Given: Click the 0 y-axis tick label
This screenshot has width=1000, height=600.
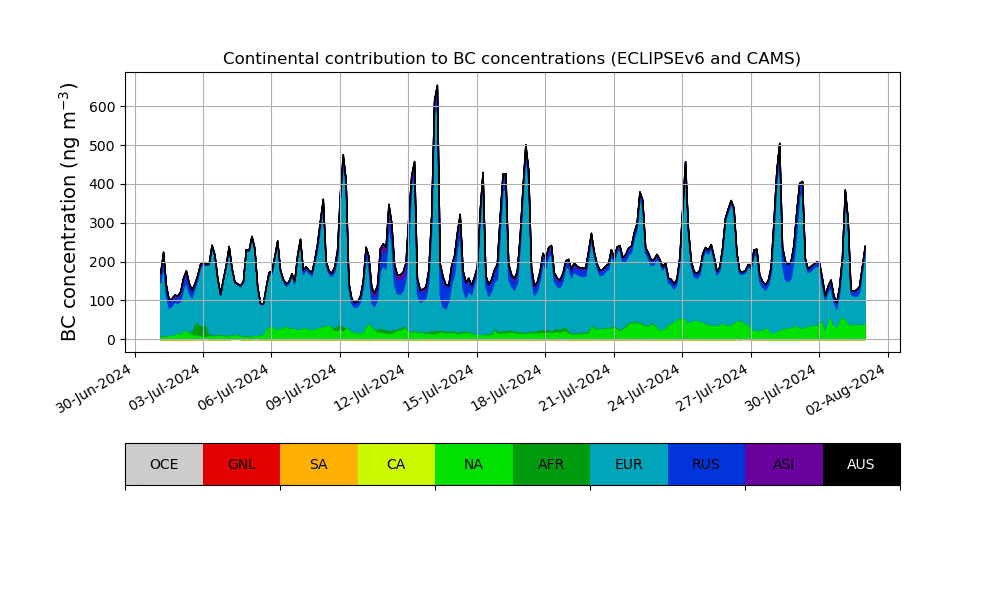Looking at the screenshot, I should [111, 340].
